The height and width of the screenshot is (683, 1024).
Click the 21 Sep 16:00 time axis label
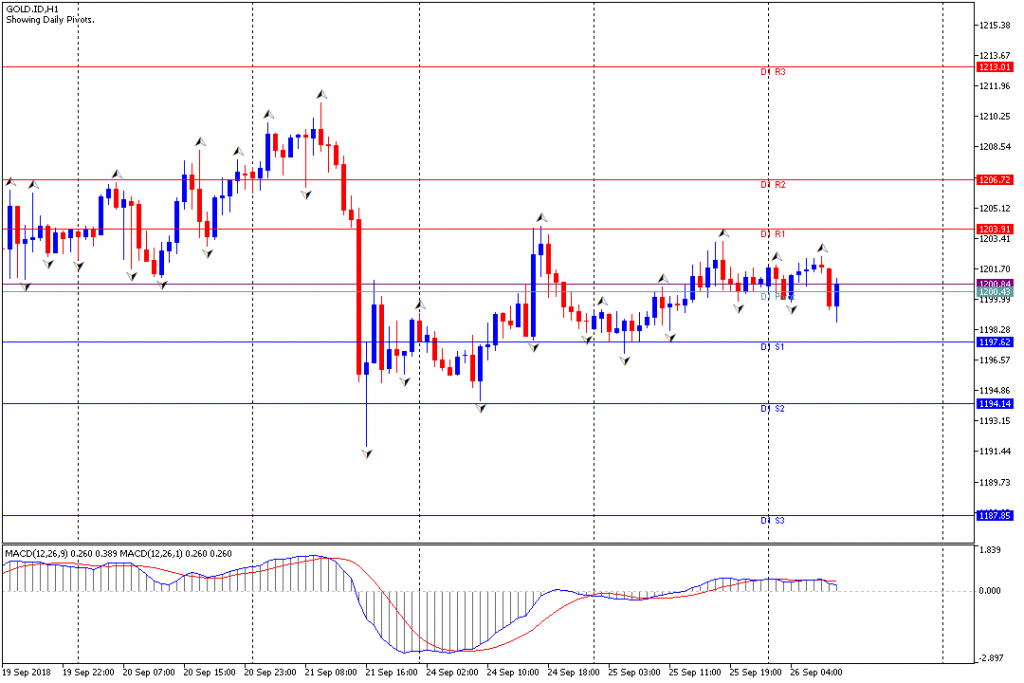391,672
